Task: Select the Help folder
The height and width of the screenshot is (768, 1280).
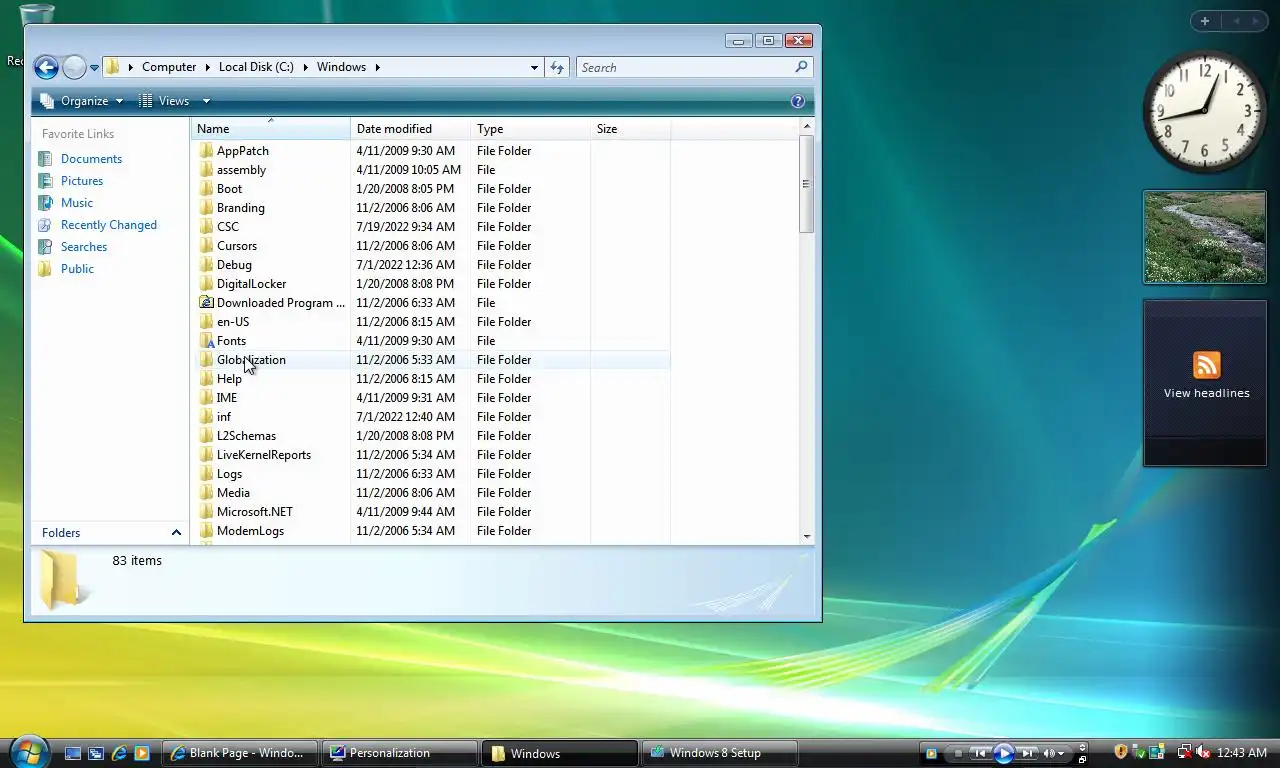Action: pyautogui.click(x=229, y=379)
